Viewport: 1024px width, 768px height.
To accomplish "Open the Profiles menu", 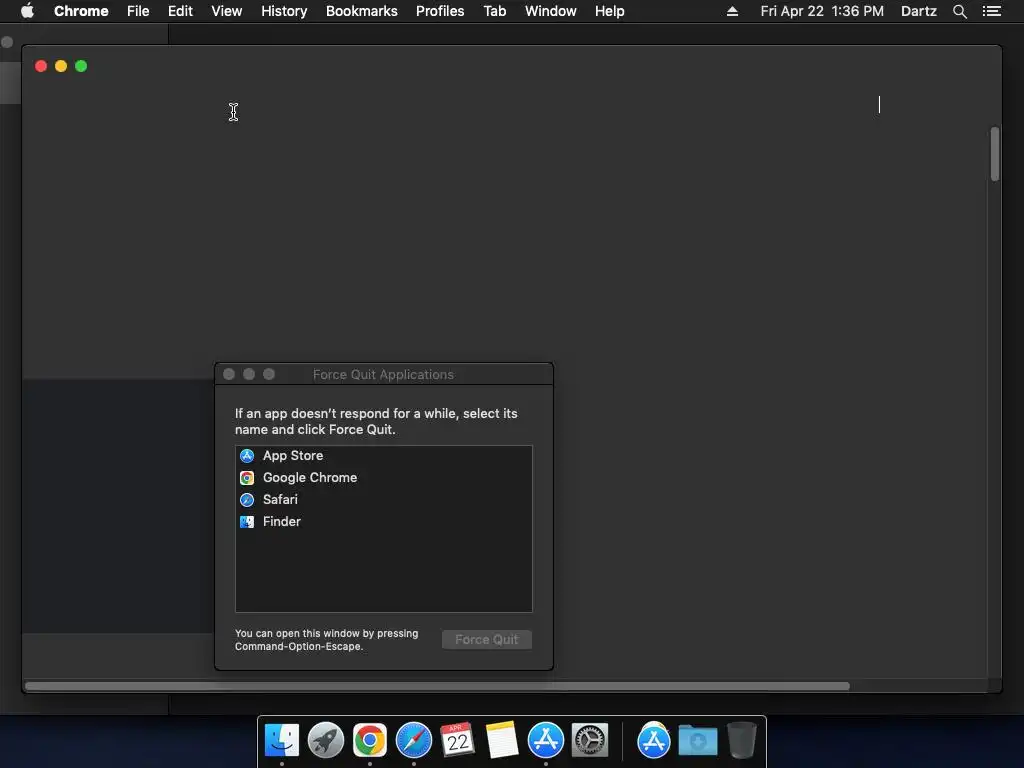I will pos(440,11).
